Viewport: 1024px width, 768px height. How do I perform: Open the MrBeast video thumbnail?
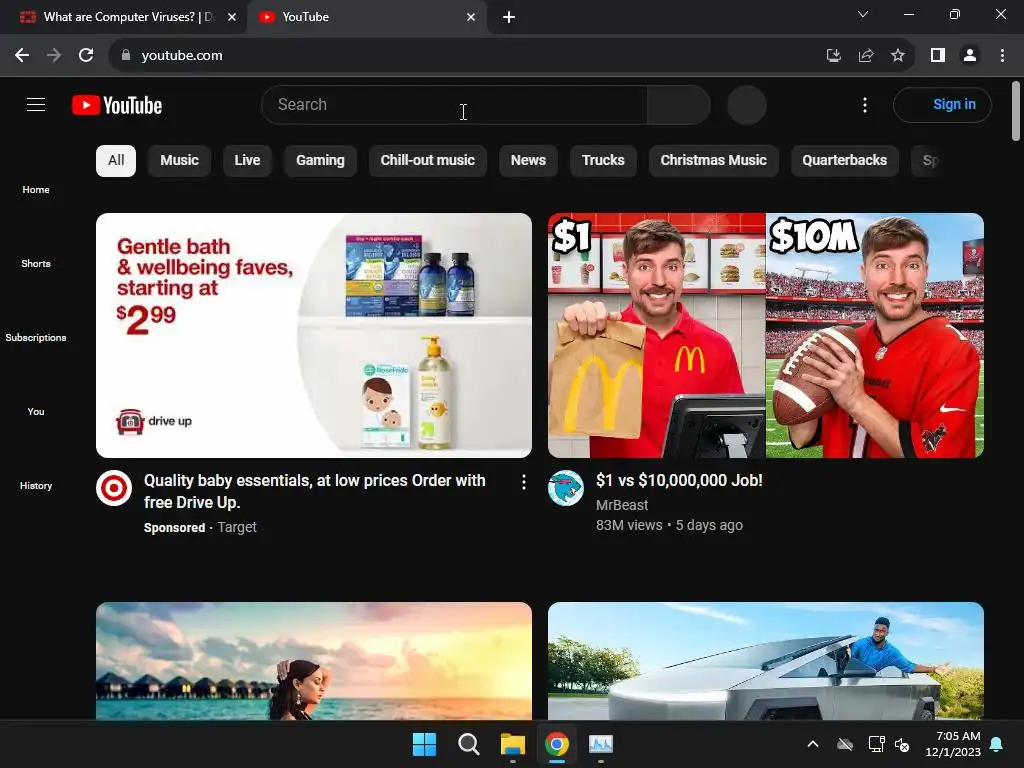[766, 335]
